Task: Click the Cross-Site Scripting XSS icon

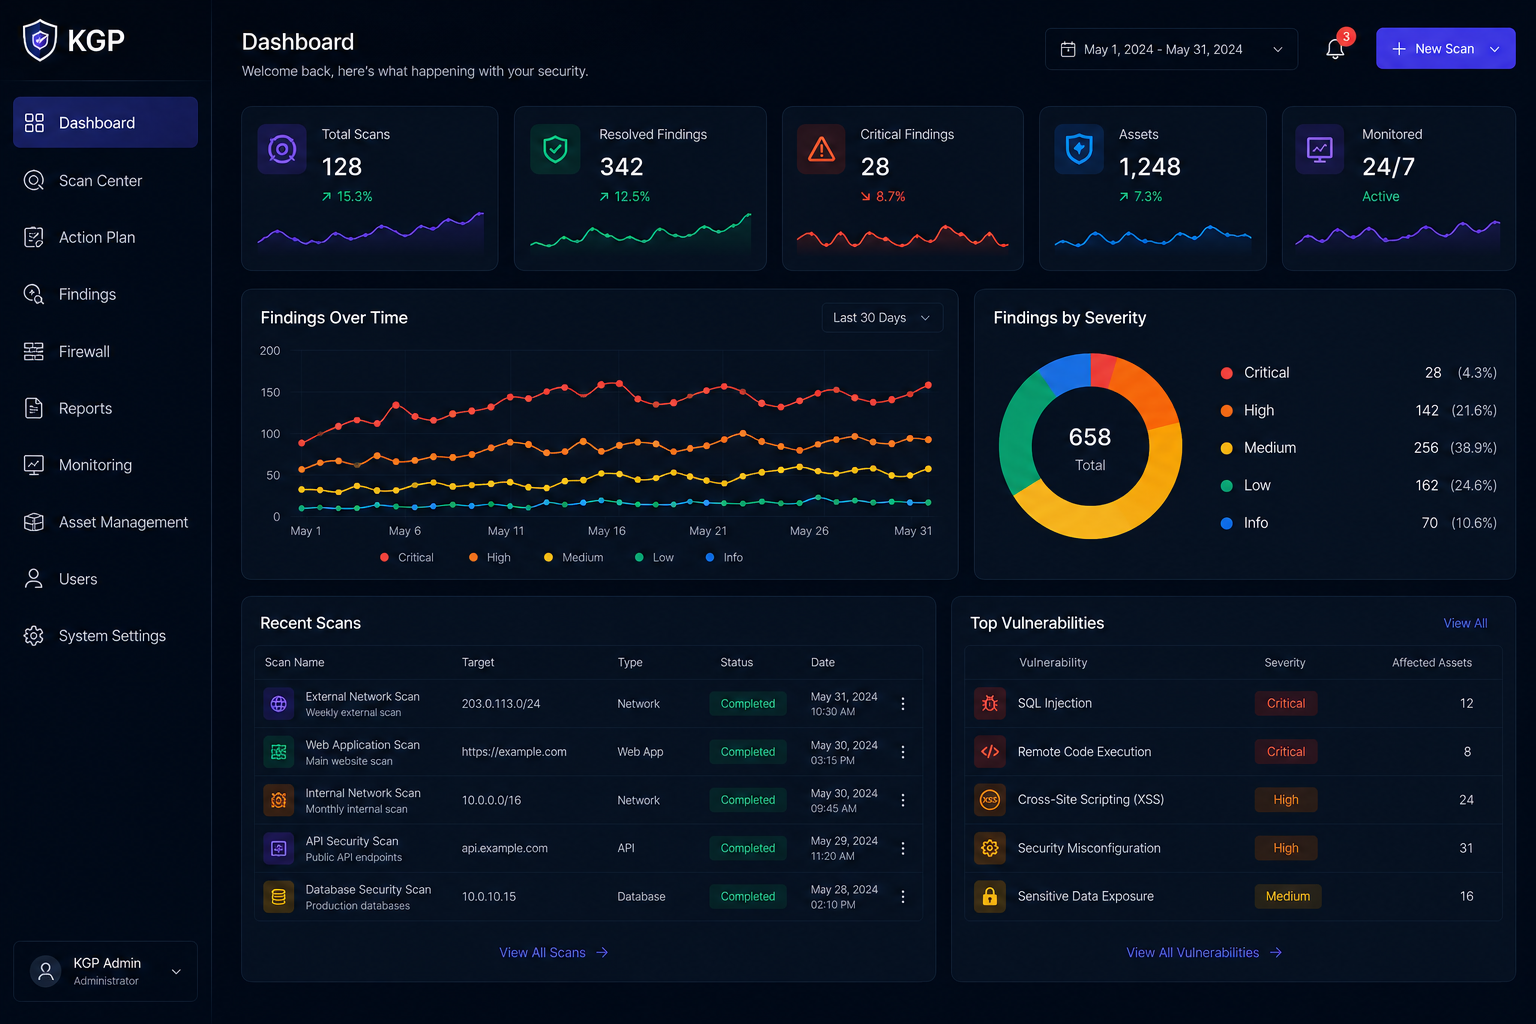Action: click(990, 800)
